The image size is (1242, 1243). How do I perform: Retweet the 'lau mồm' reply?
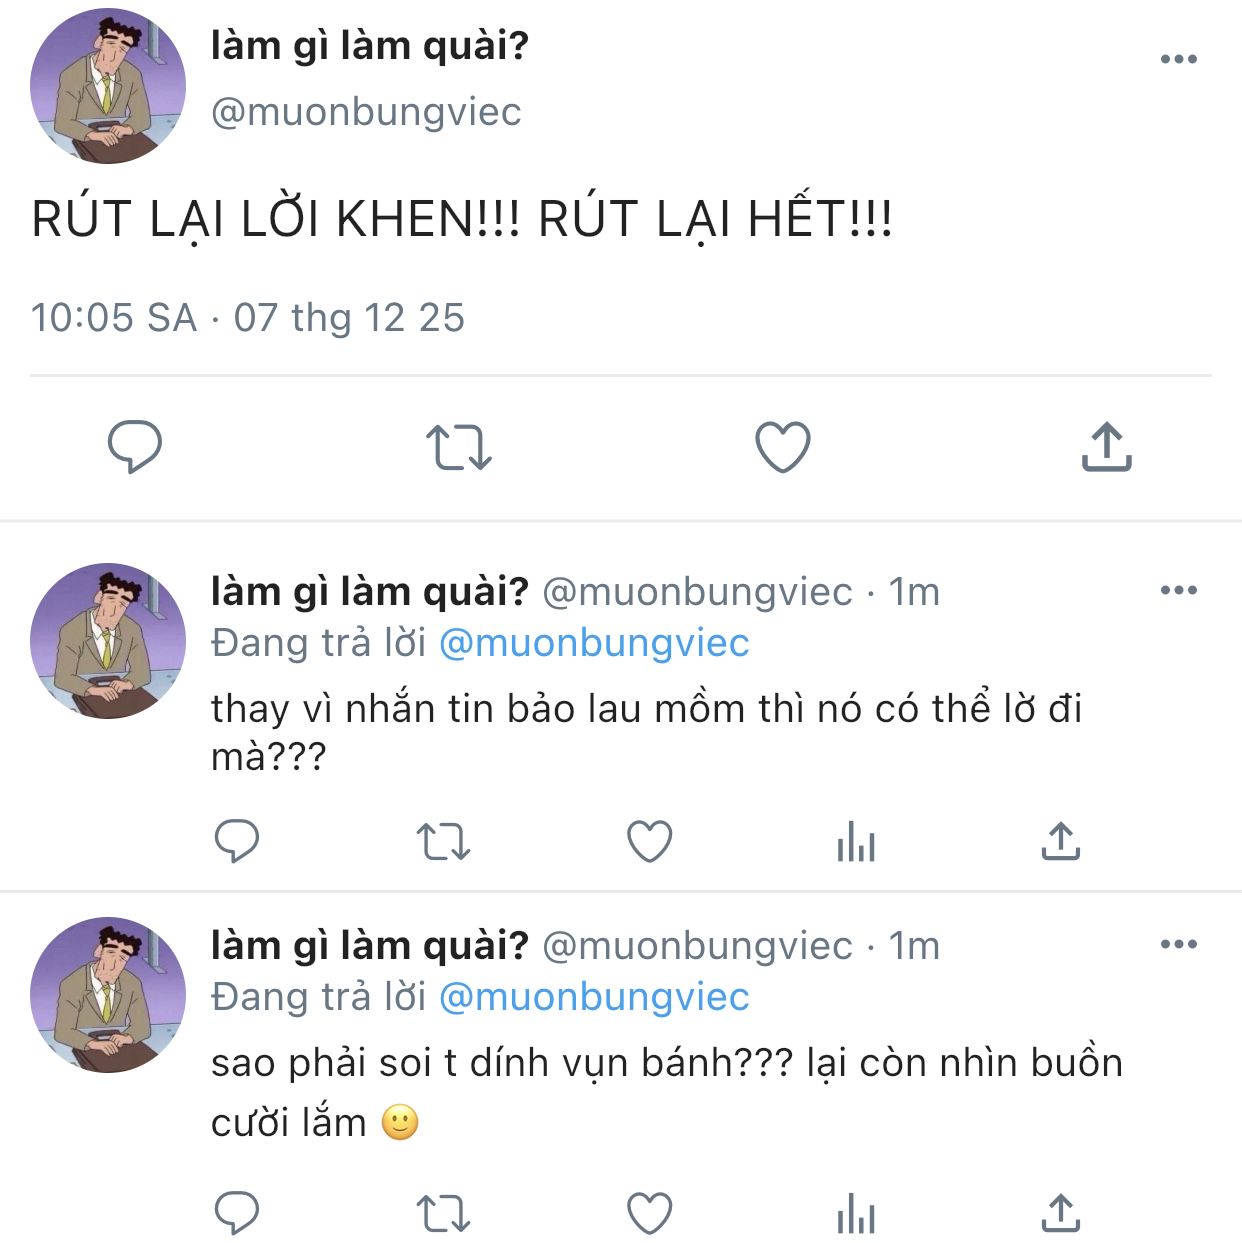tap(443, 842)
